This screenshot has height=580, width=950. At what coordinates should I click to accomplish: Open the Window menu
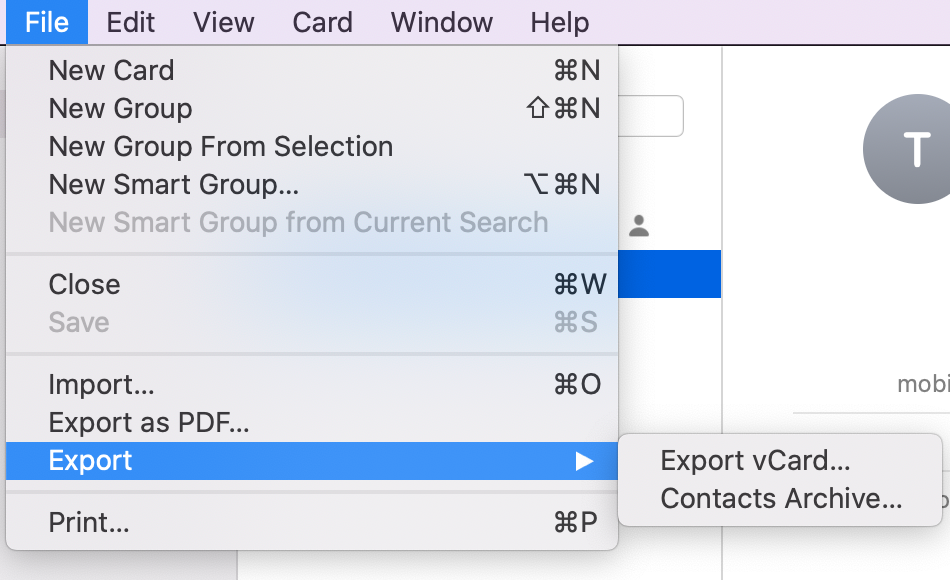pos(442,22)
